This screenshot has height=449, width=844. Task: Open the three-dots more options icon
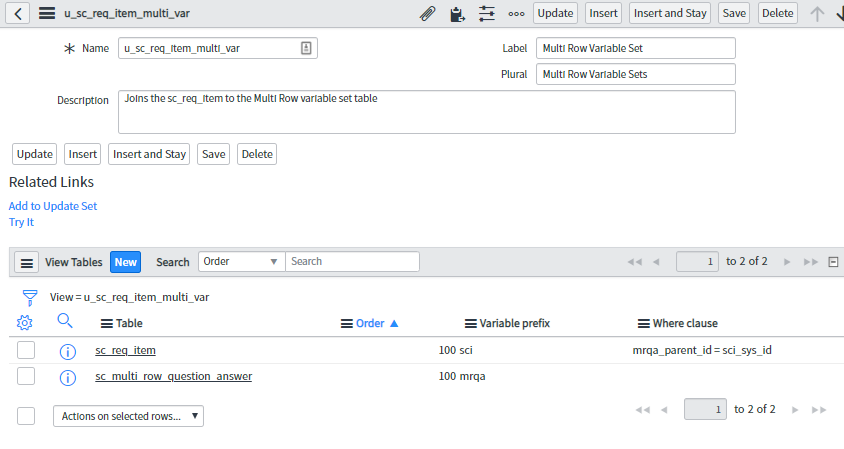tap(516, 13)
